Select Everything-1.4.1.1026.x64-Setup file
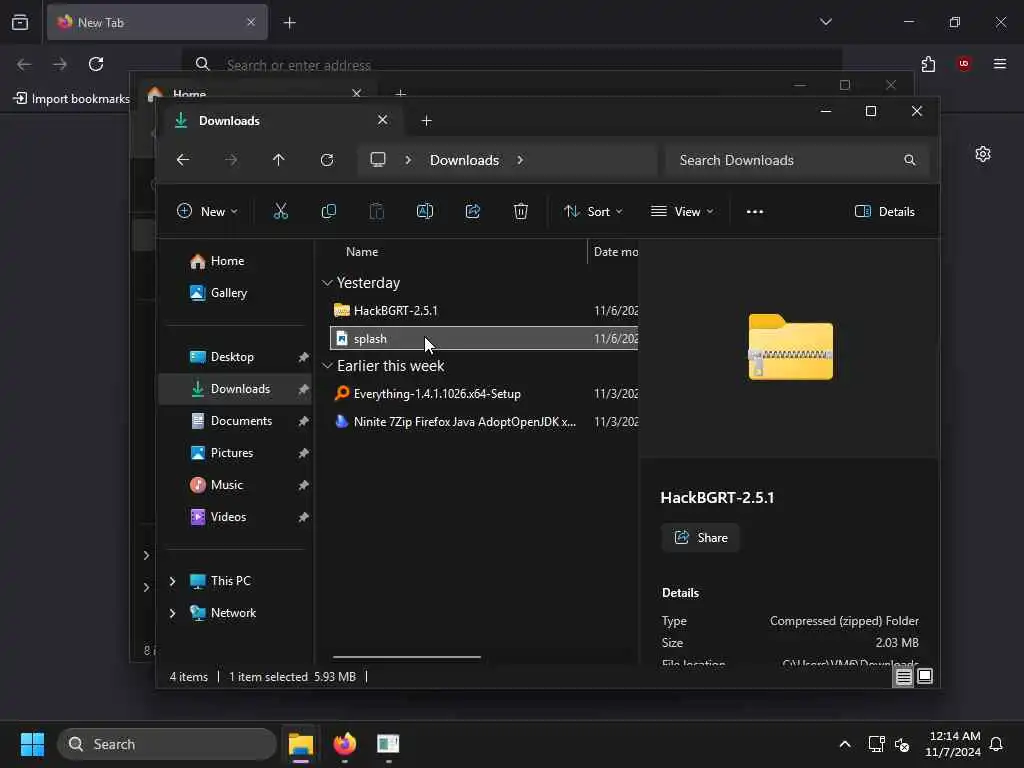Viewport: 1024px width, 768px height. [484, 394]
